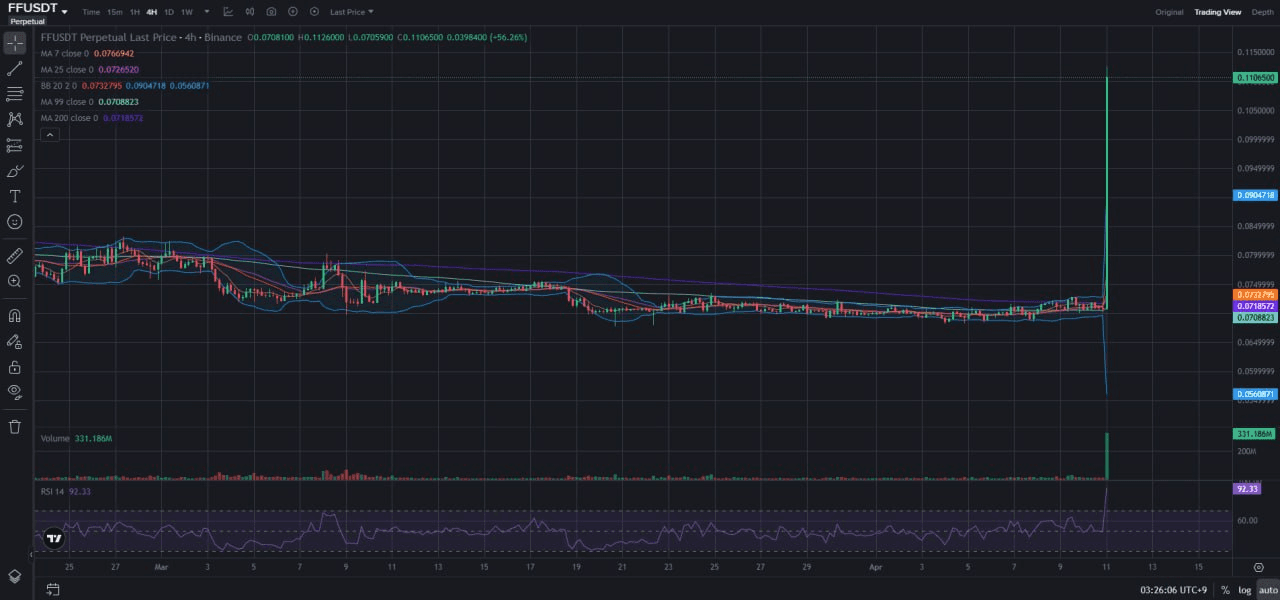Select the trend line drawing tool
The image size is (1280, 600).
15,68
